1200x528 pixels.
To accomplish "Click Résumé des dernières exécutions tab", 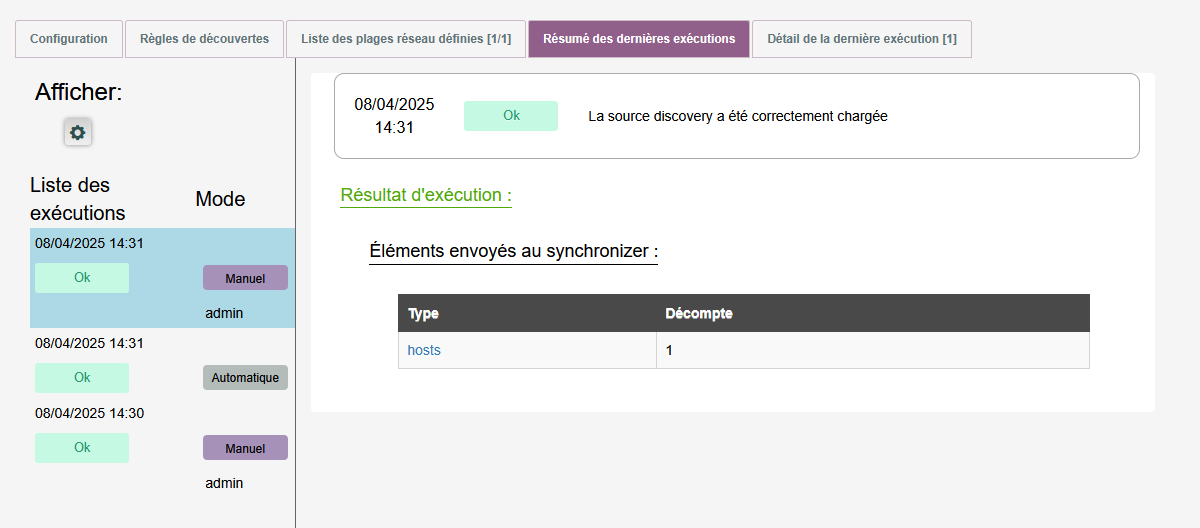I will point(639,39).
